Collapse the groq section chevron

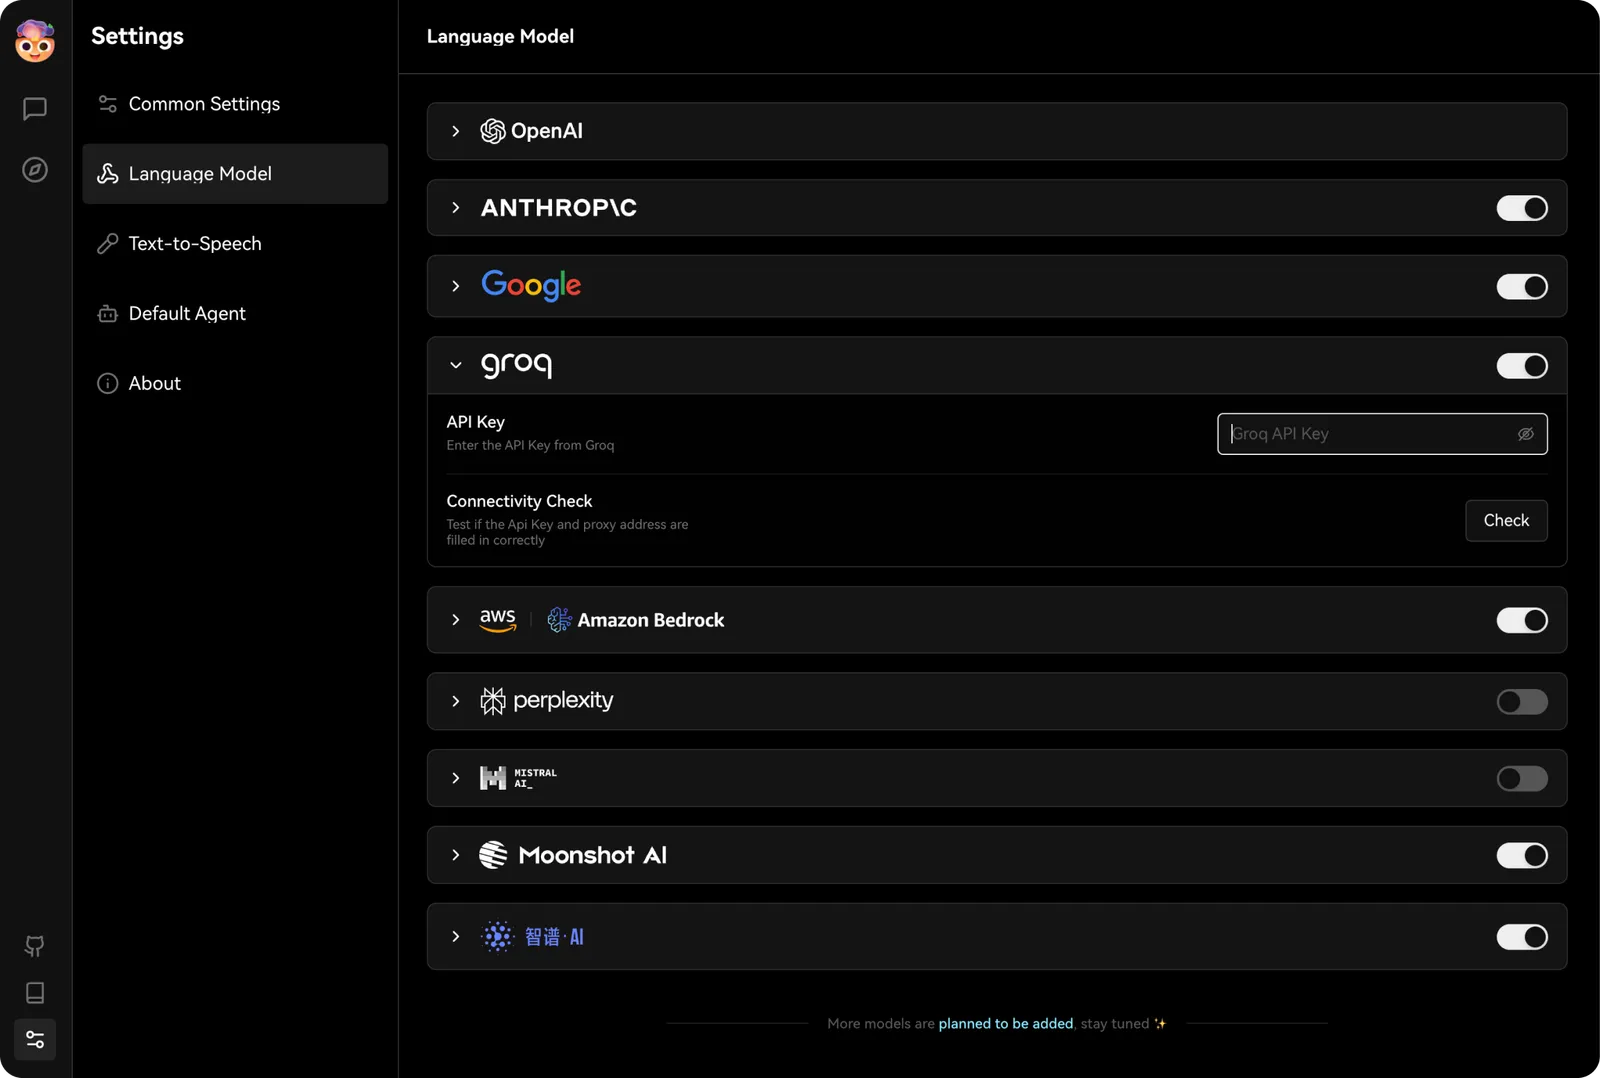point(456,365)
